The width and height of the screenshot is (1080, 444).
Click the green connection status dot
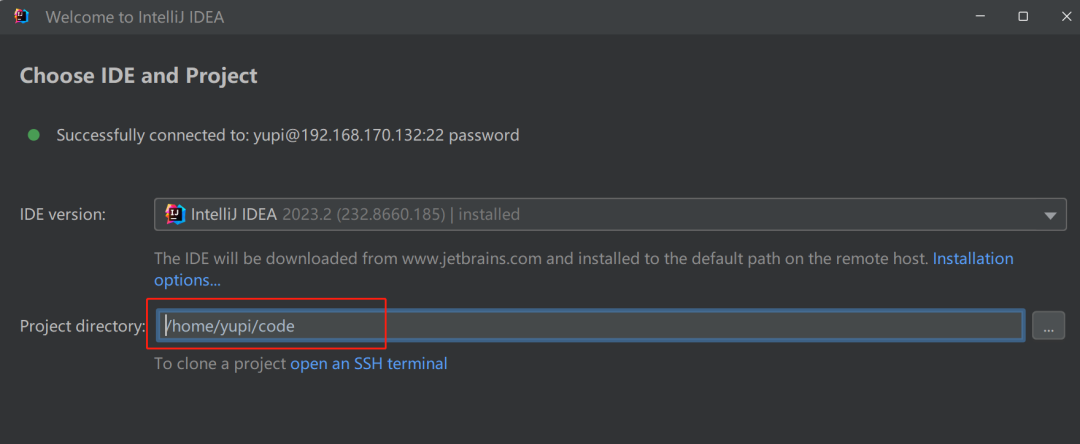pos(34,135)
